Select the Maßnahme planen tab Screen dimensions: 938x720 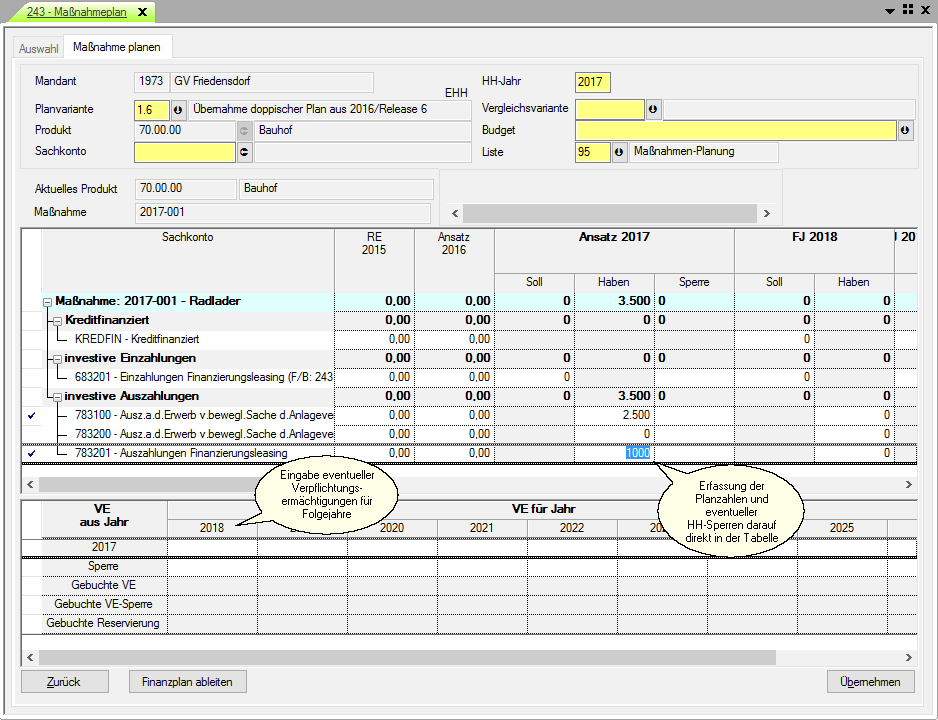[118, 47]
